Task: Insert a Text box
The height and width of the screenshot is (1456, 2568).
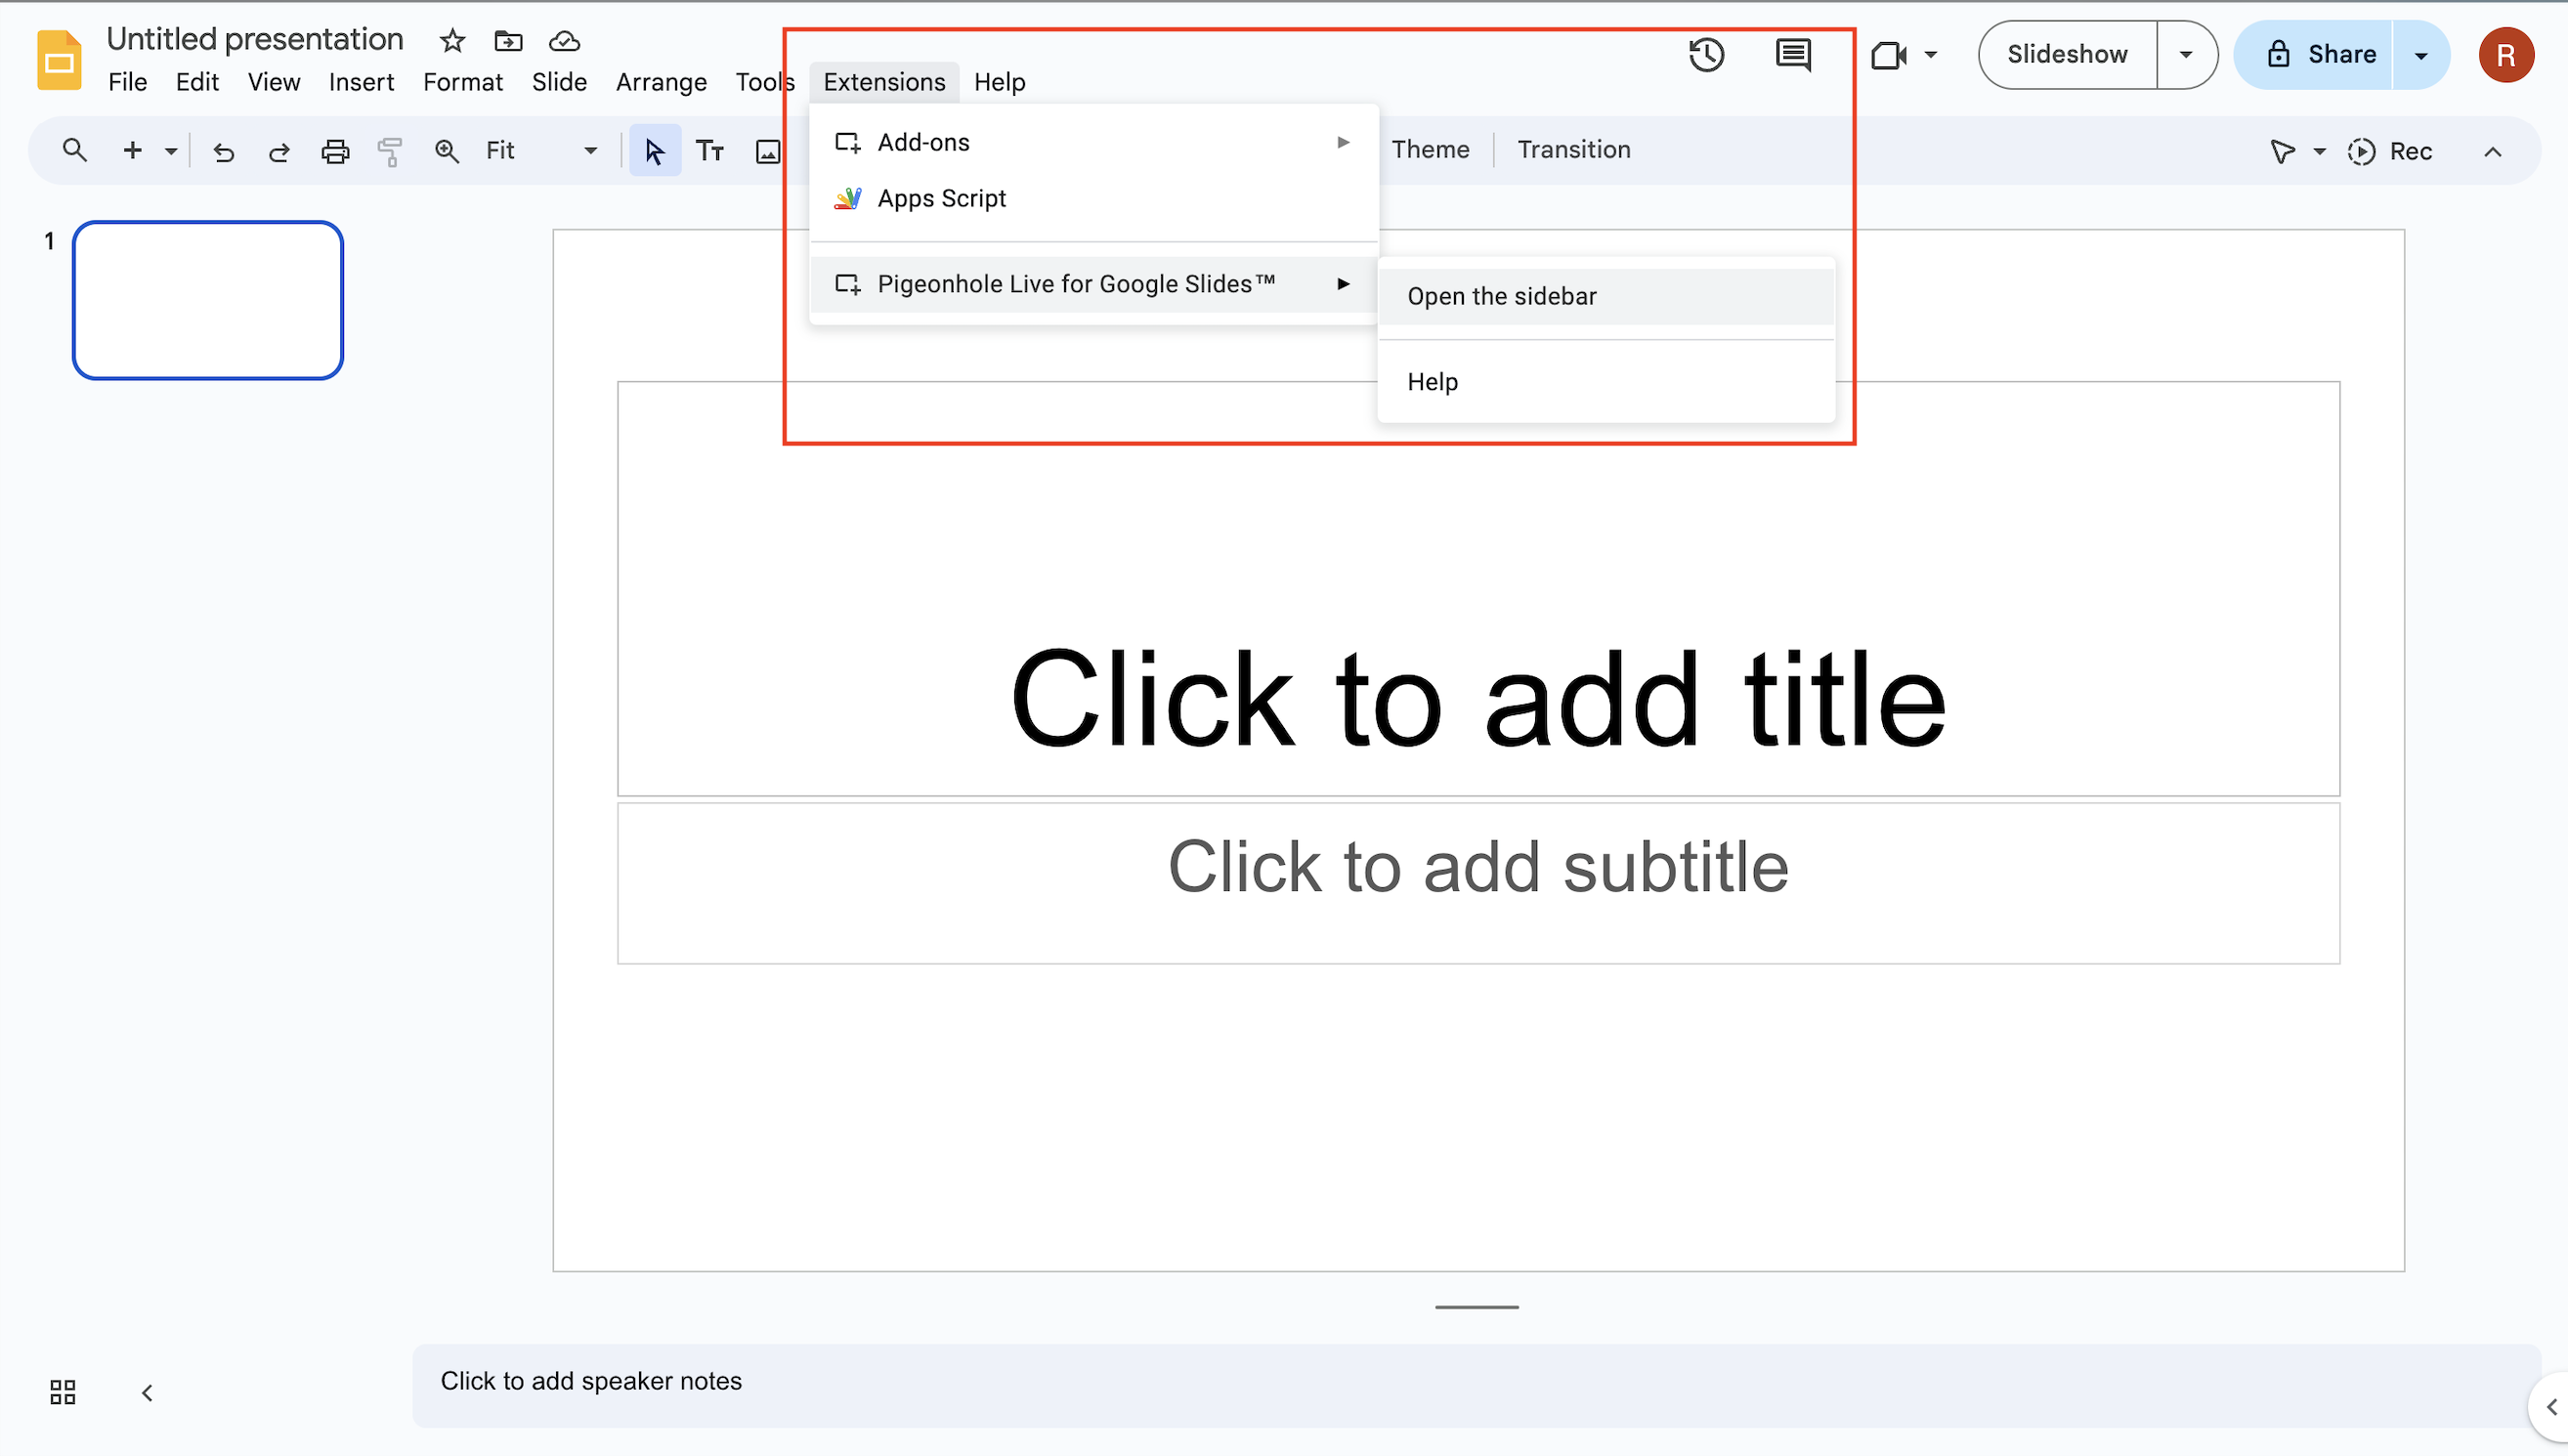Action: coord(710,151)
